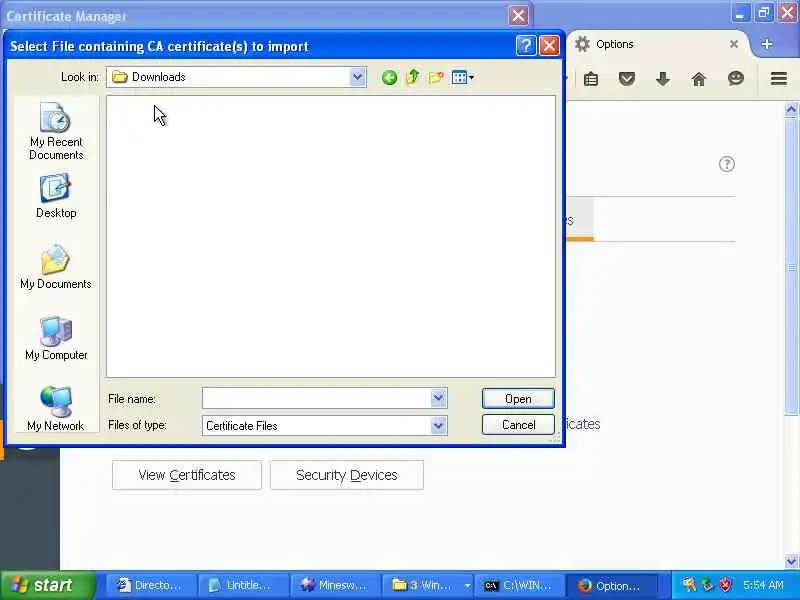Open a new Firefox tab
This screenshot has width=800, height=600.
pos(766,44)
